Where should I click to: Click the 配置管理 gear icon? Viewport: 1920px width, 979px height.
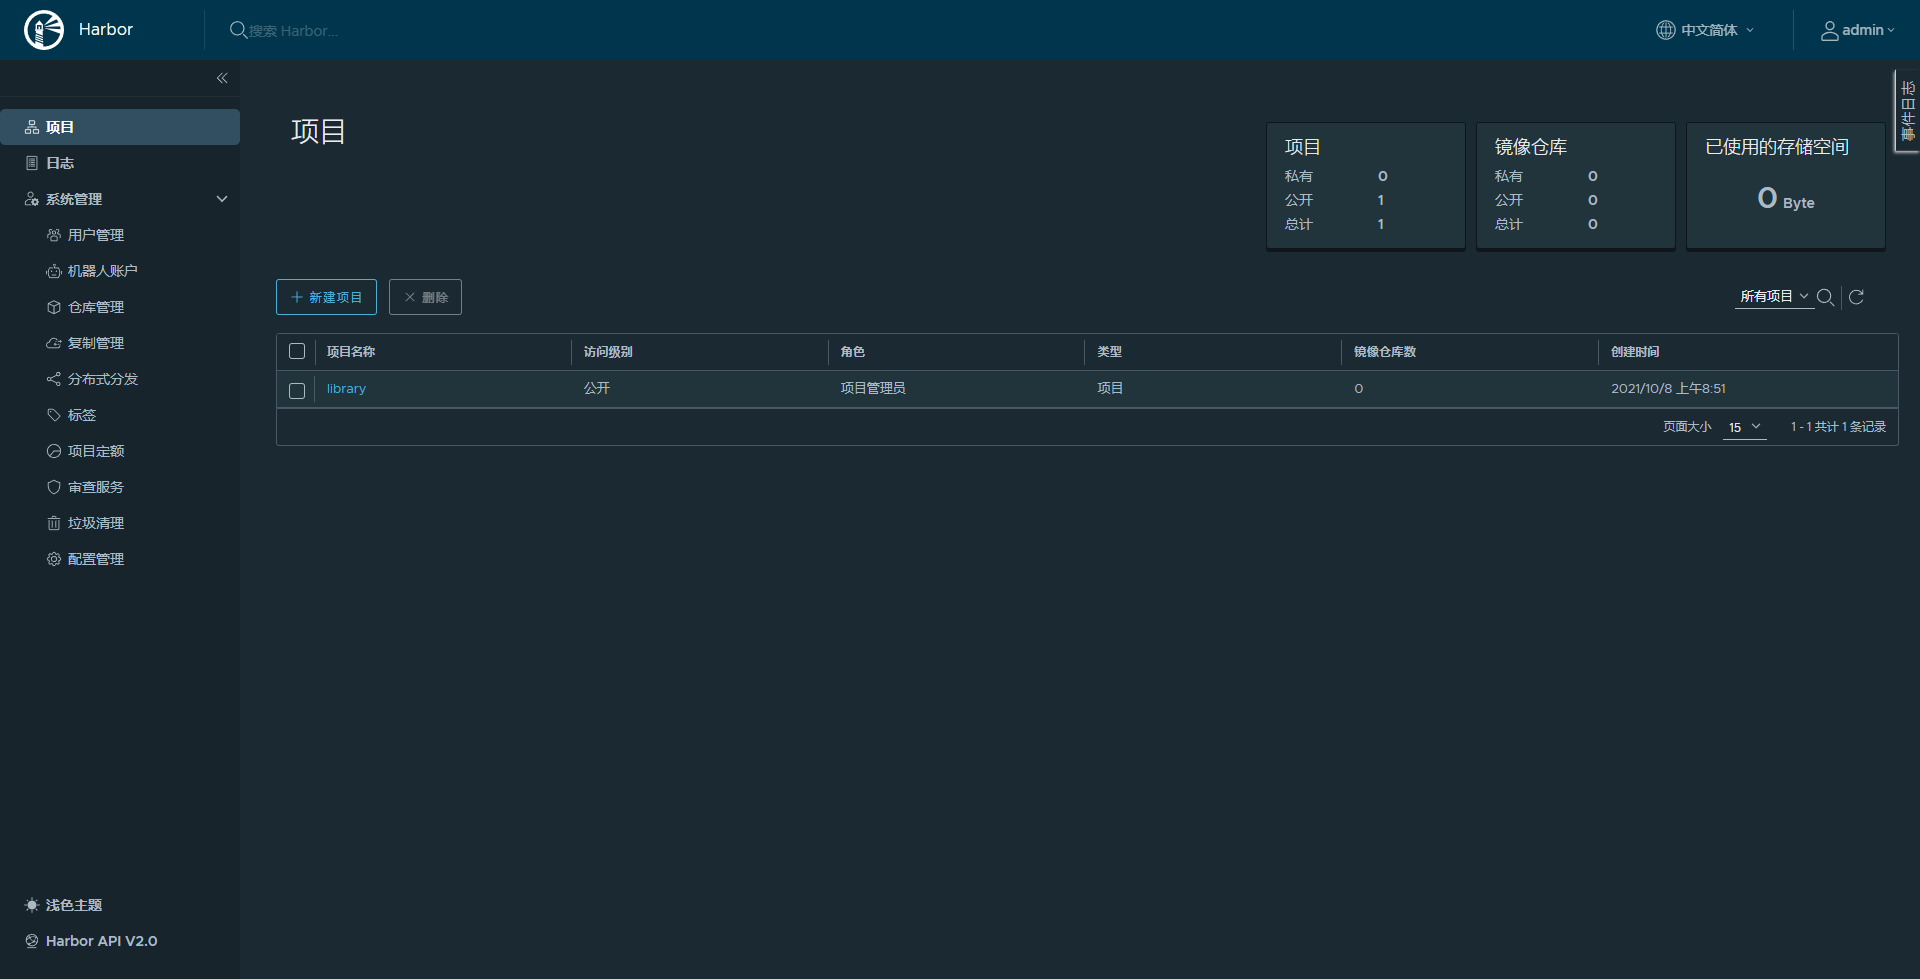54,559
